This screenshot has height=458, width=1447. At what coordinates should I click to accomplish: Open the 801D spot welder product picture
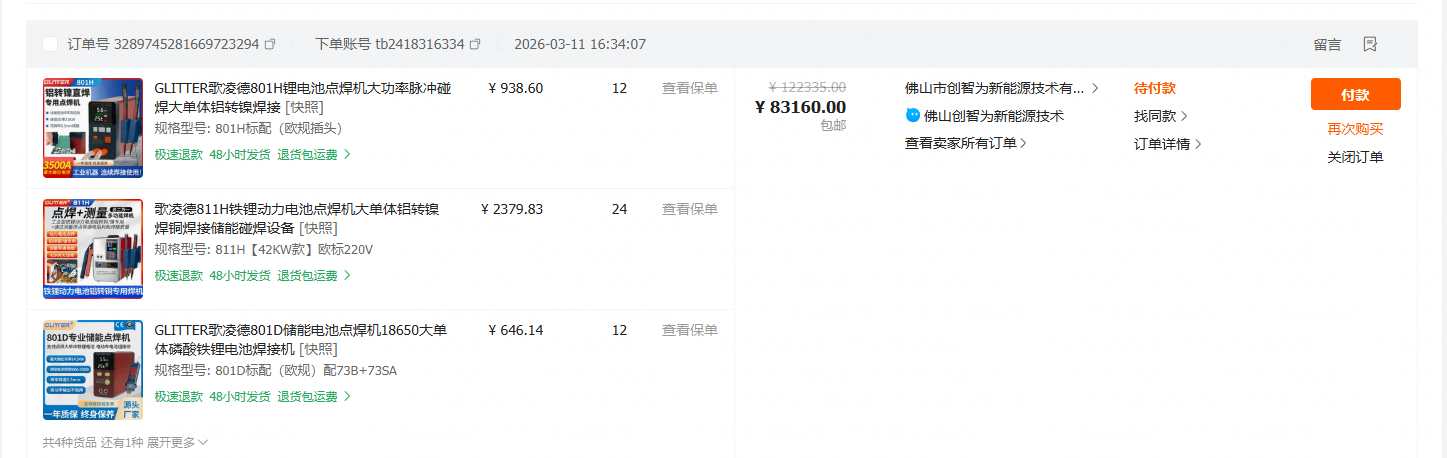93,369
